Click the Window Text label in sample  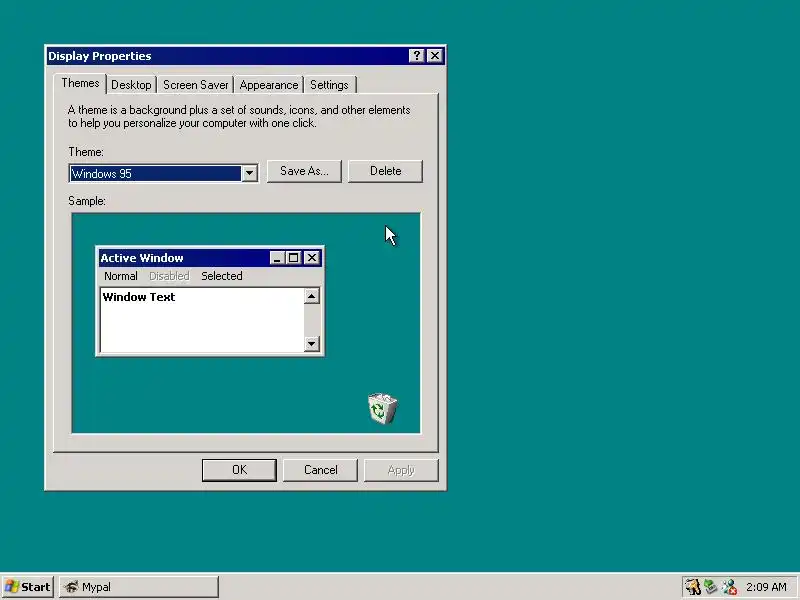[x=139, y=297]
